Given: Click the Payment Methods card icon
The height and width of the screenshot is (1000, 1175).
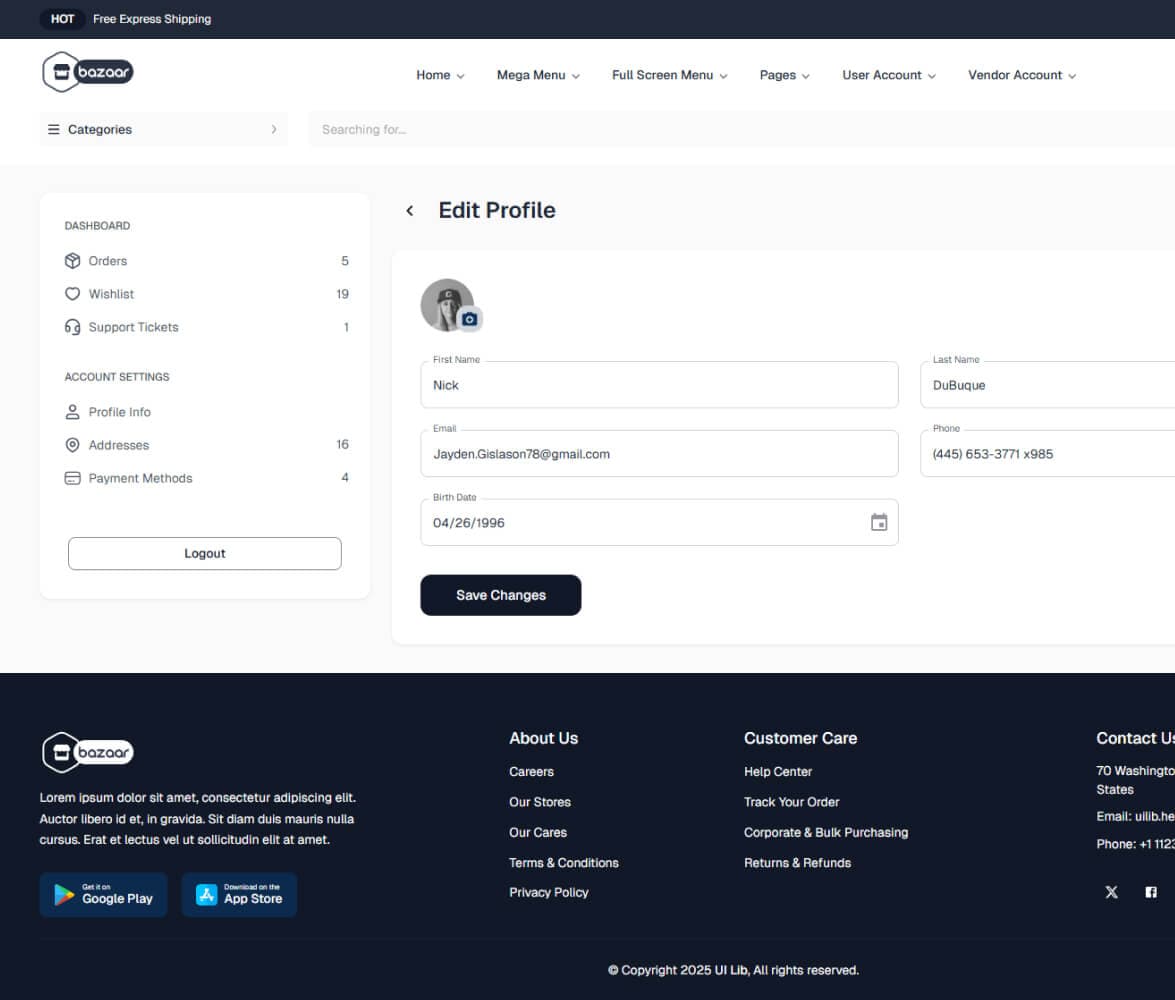Looking at the screenshot, I should pos(72,478).
